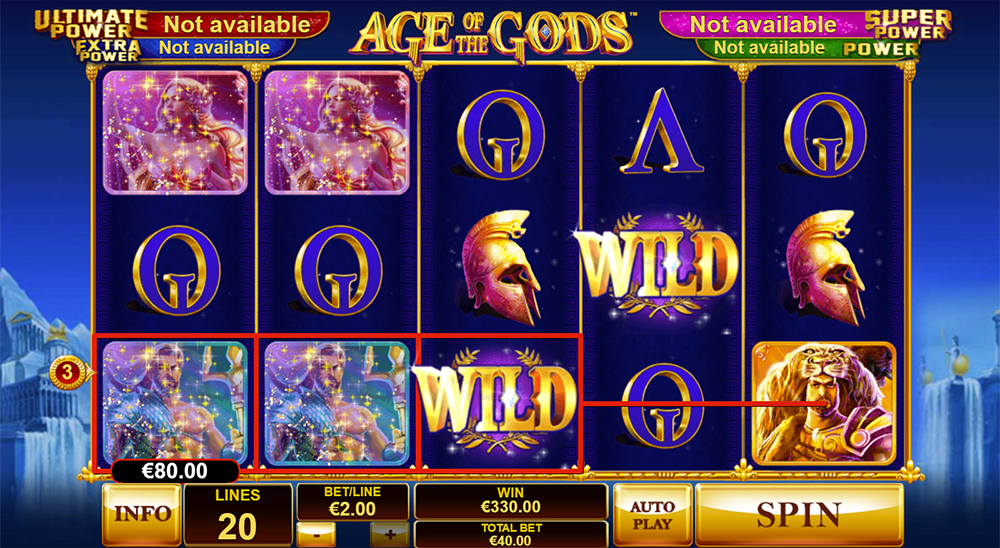Open the INFO paytable button
The width and height of the screenshot is (1000, 548).
click(x=142, y=514)
